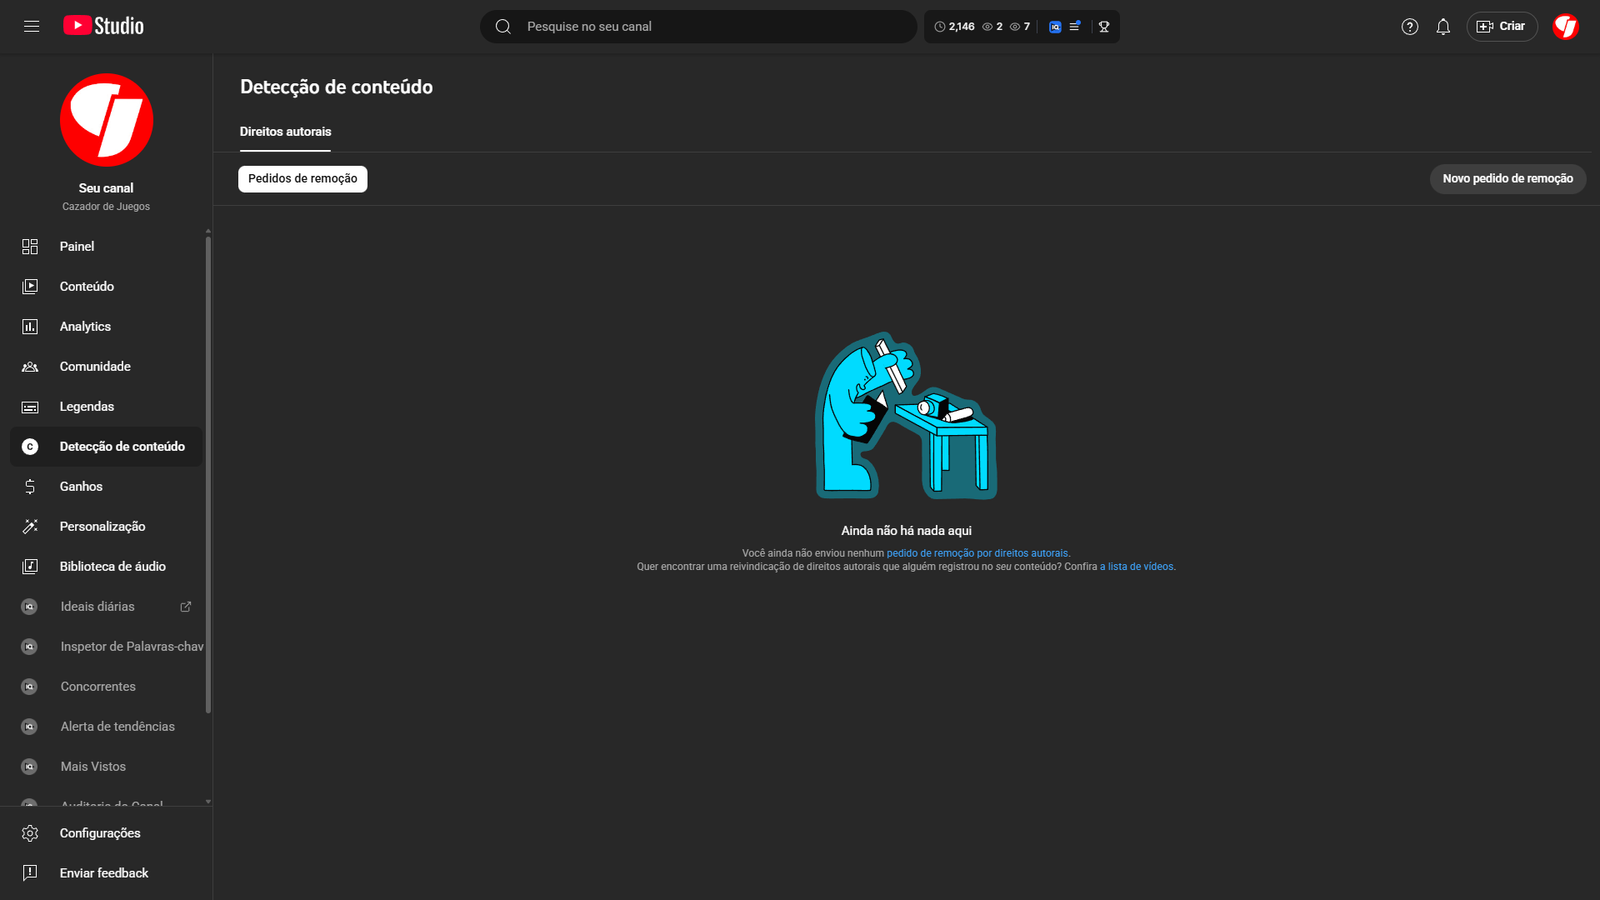Screen dimensions: 1600x900
Task: Open Alerta de tendências in the sidebar
Action: pyautogui.click(x=106, y=726)
